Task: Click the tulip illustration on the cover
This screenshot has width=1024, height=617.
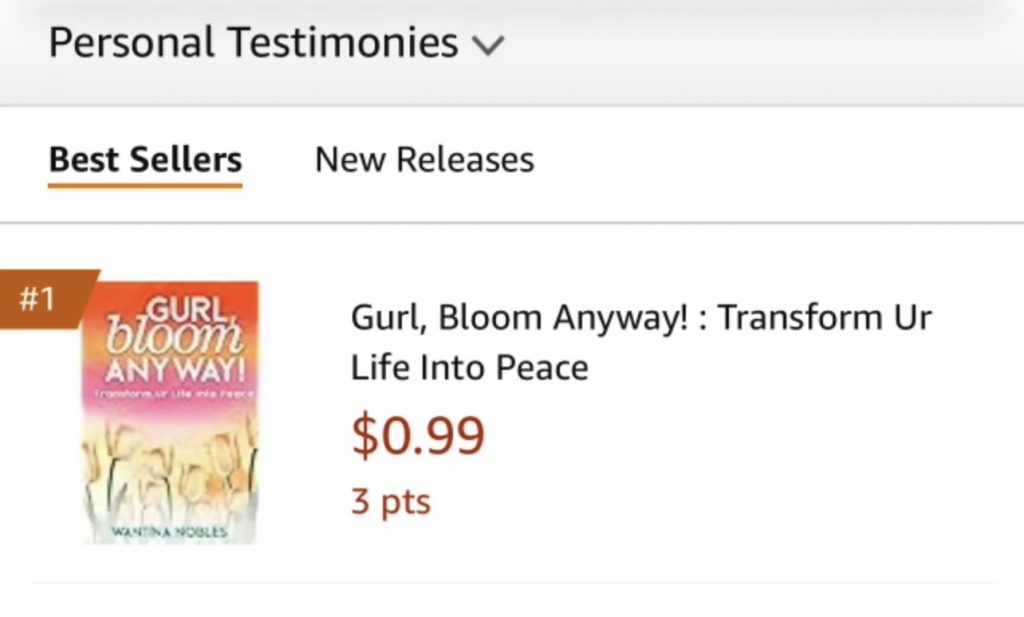Action: point(170,465)
